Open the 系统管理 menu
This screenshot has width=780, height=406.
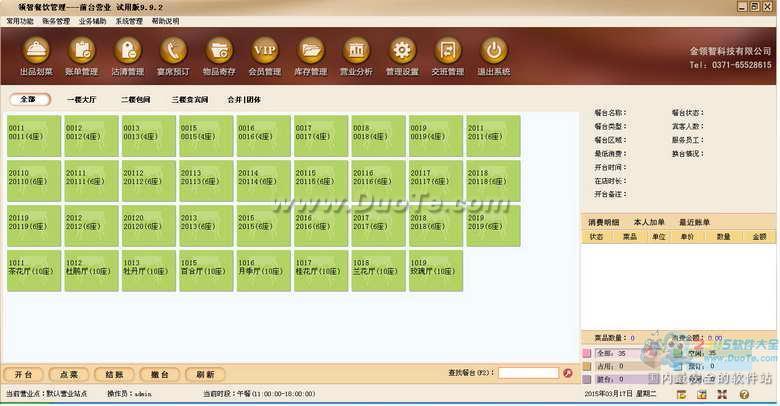click(x=128, y=20)
